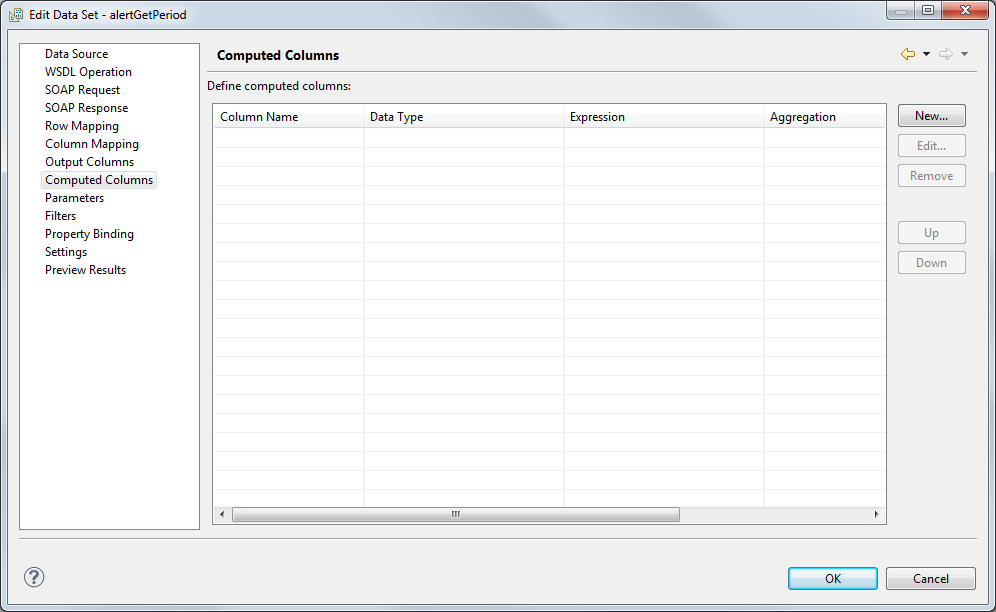The height and width of the screenshot is (612, 996).
Task: Open the back history dropdown arrow
Action: [x=926, y=54]
